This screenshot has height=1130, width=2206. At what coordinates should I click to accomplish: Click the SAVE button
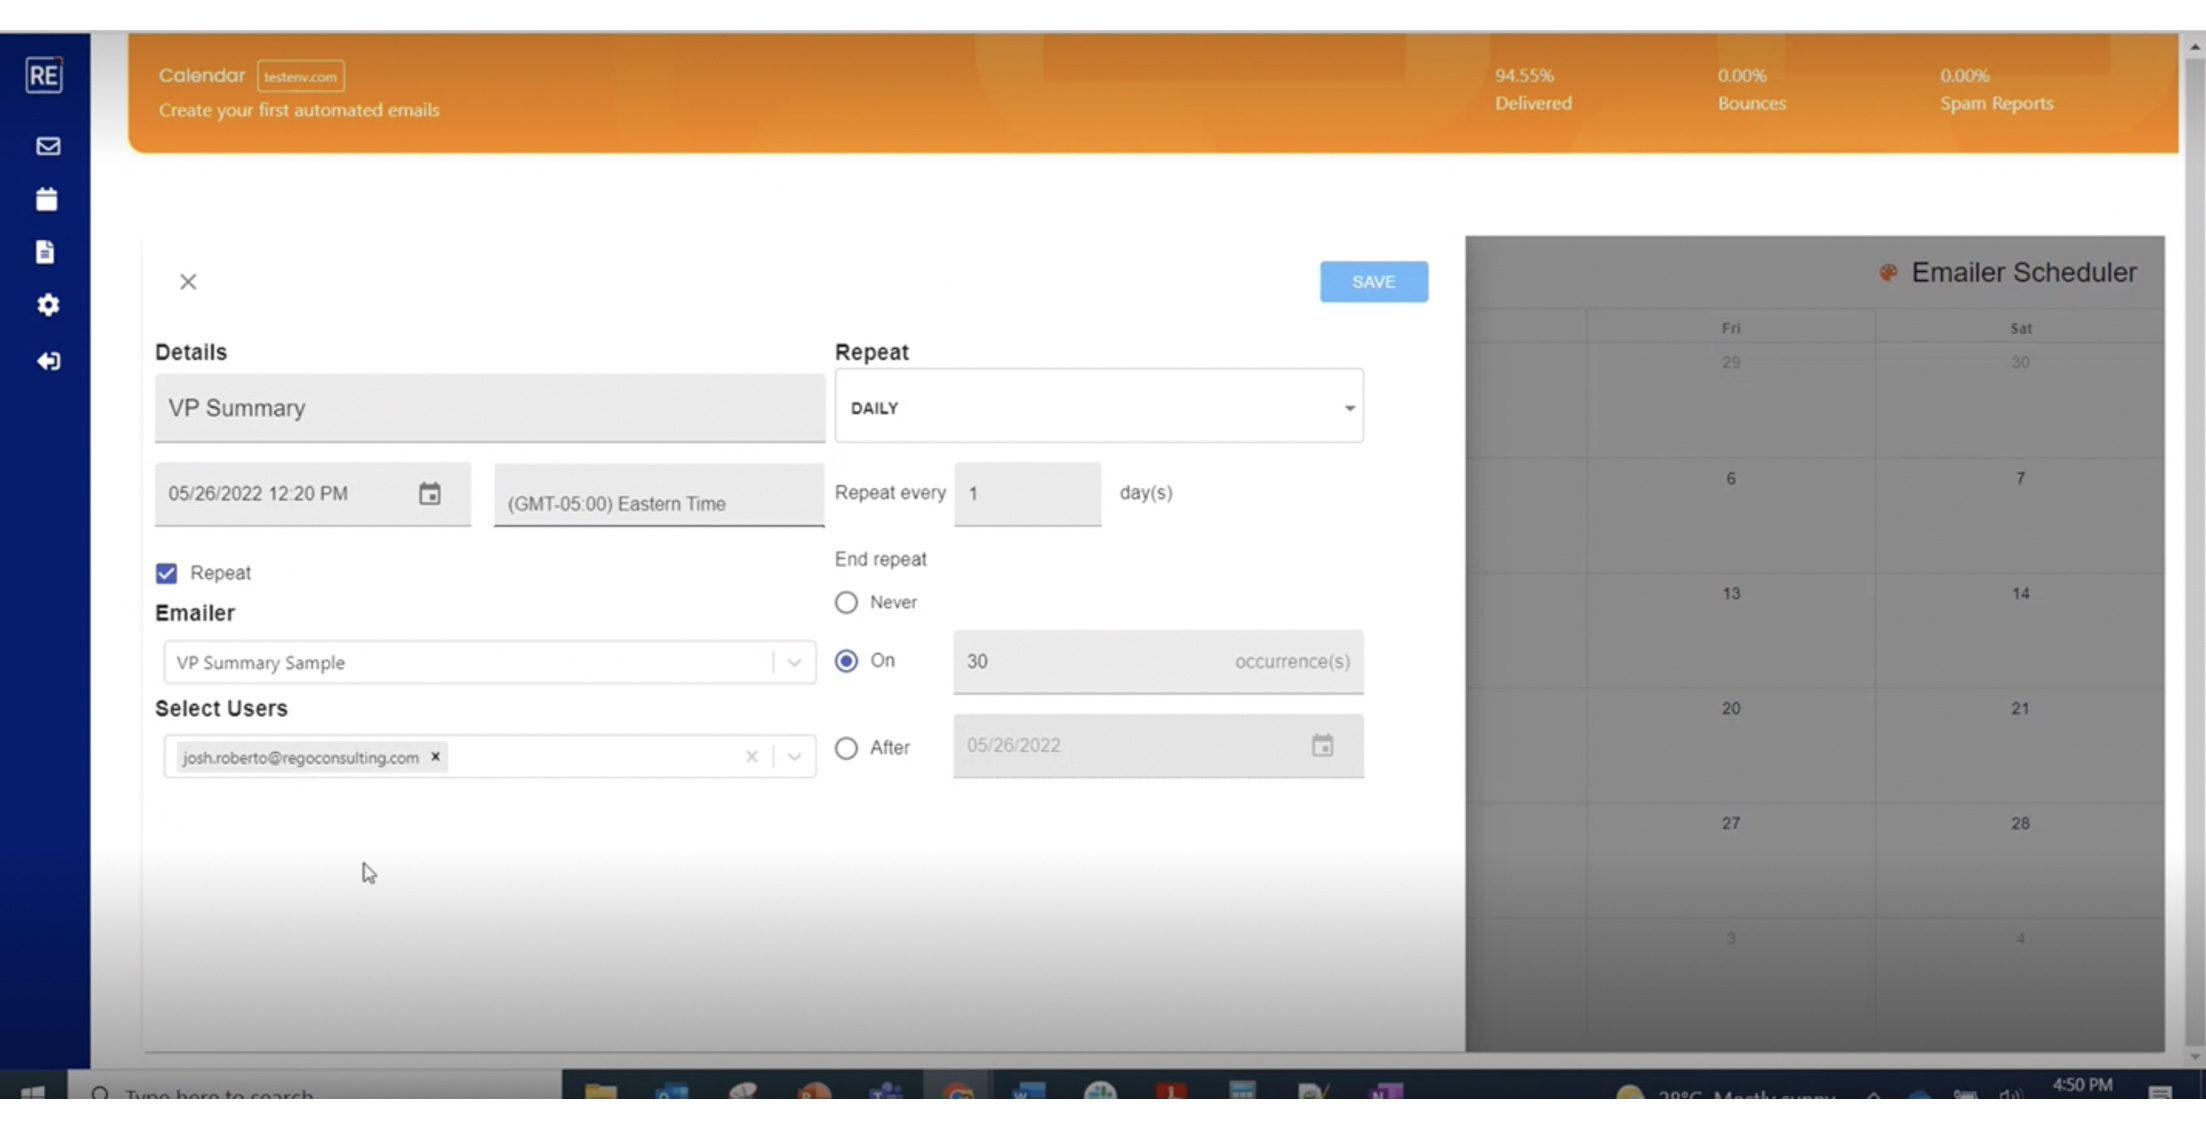[x=1374, y=282]
